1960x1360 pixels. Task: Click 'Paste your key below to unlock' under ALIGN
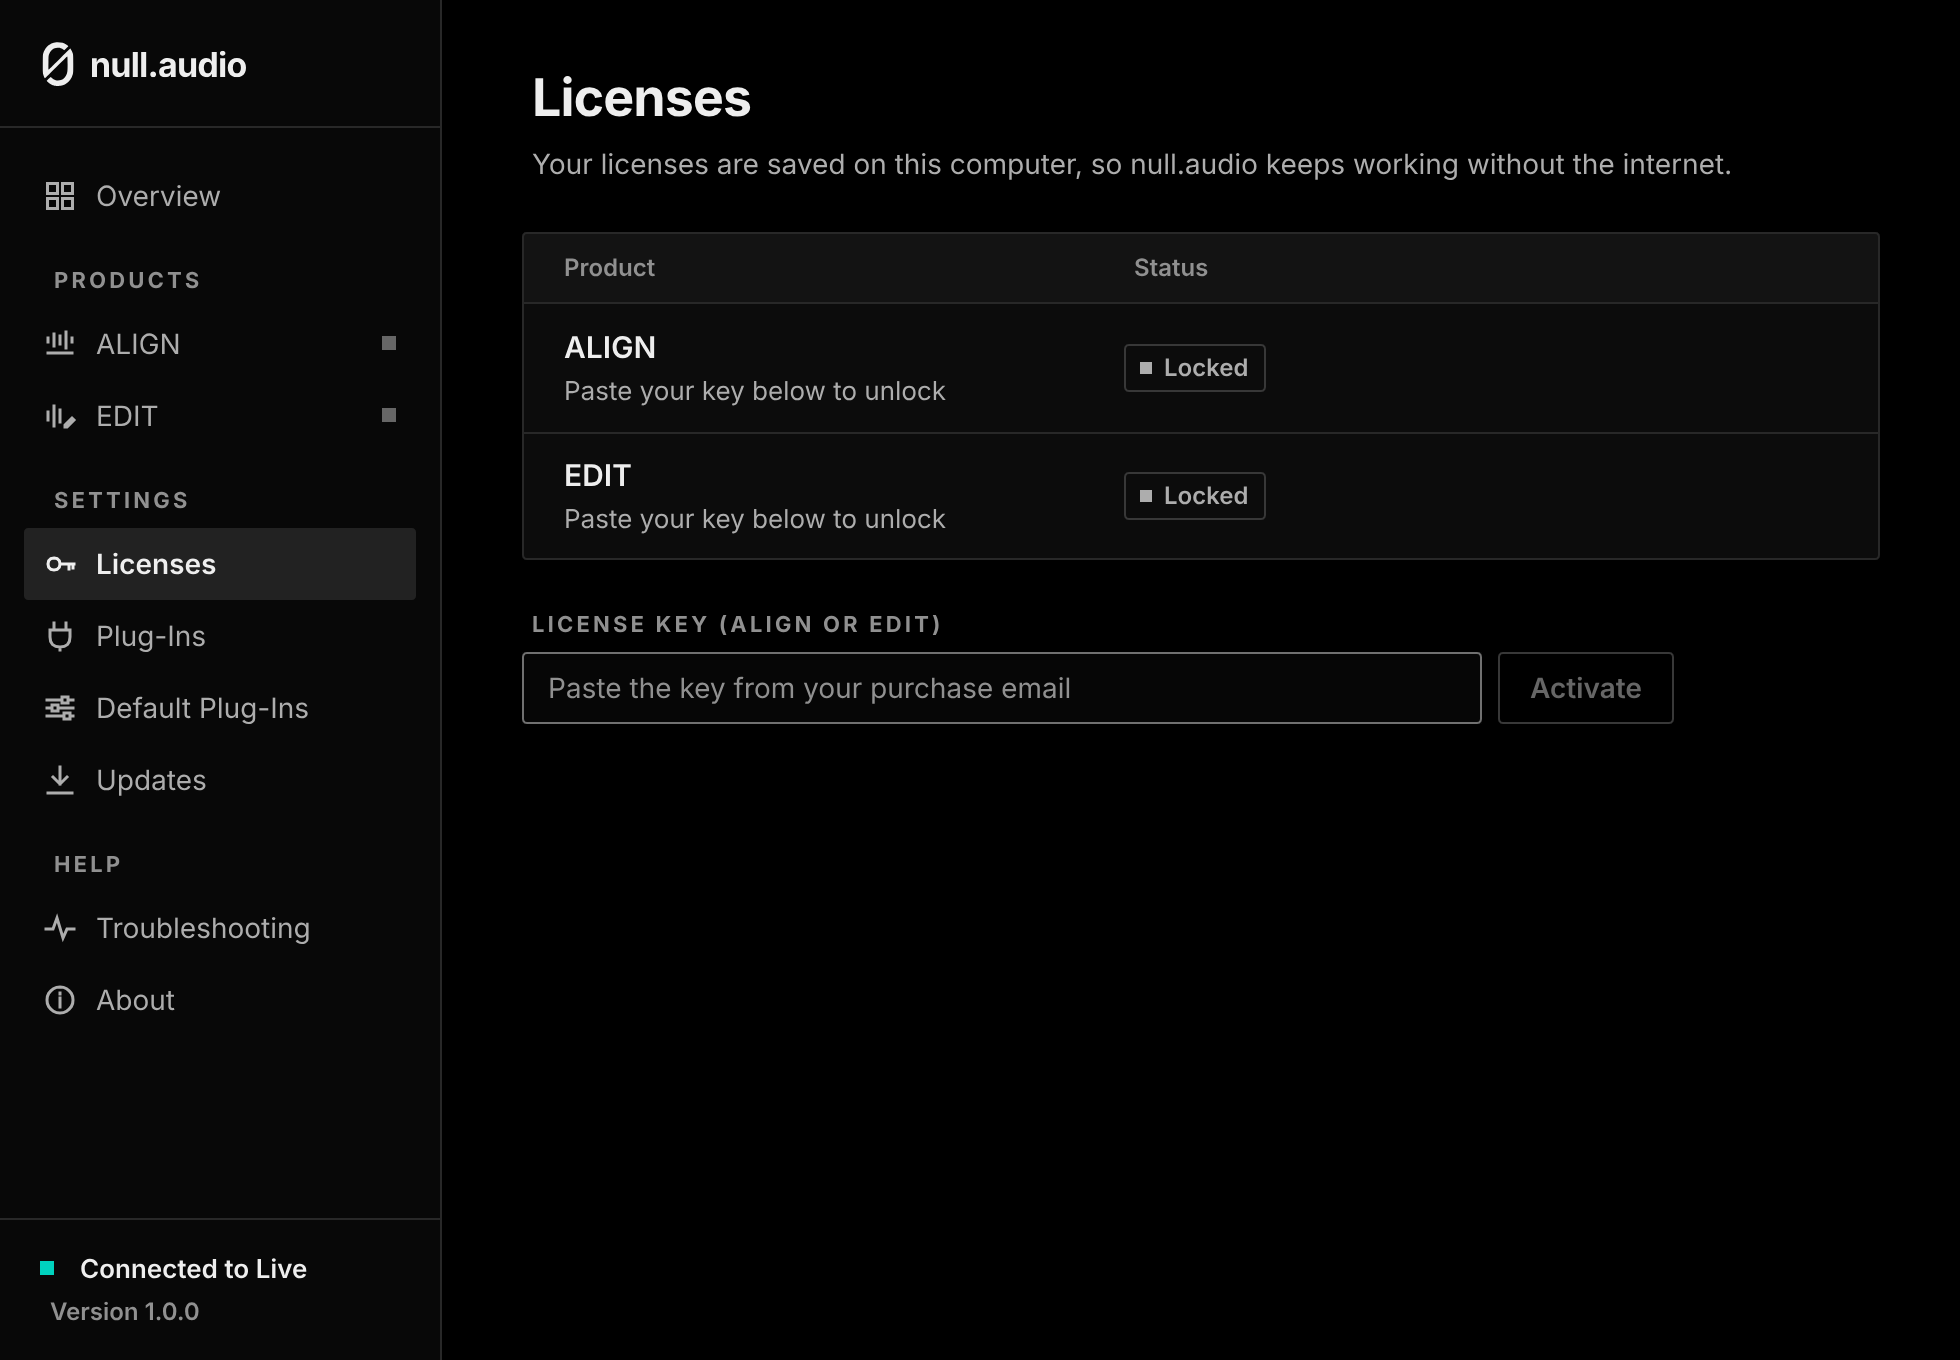(754, 391)
